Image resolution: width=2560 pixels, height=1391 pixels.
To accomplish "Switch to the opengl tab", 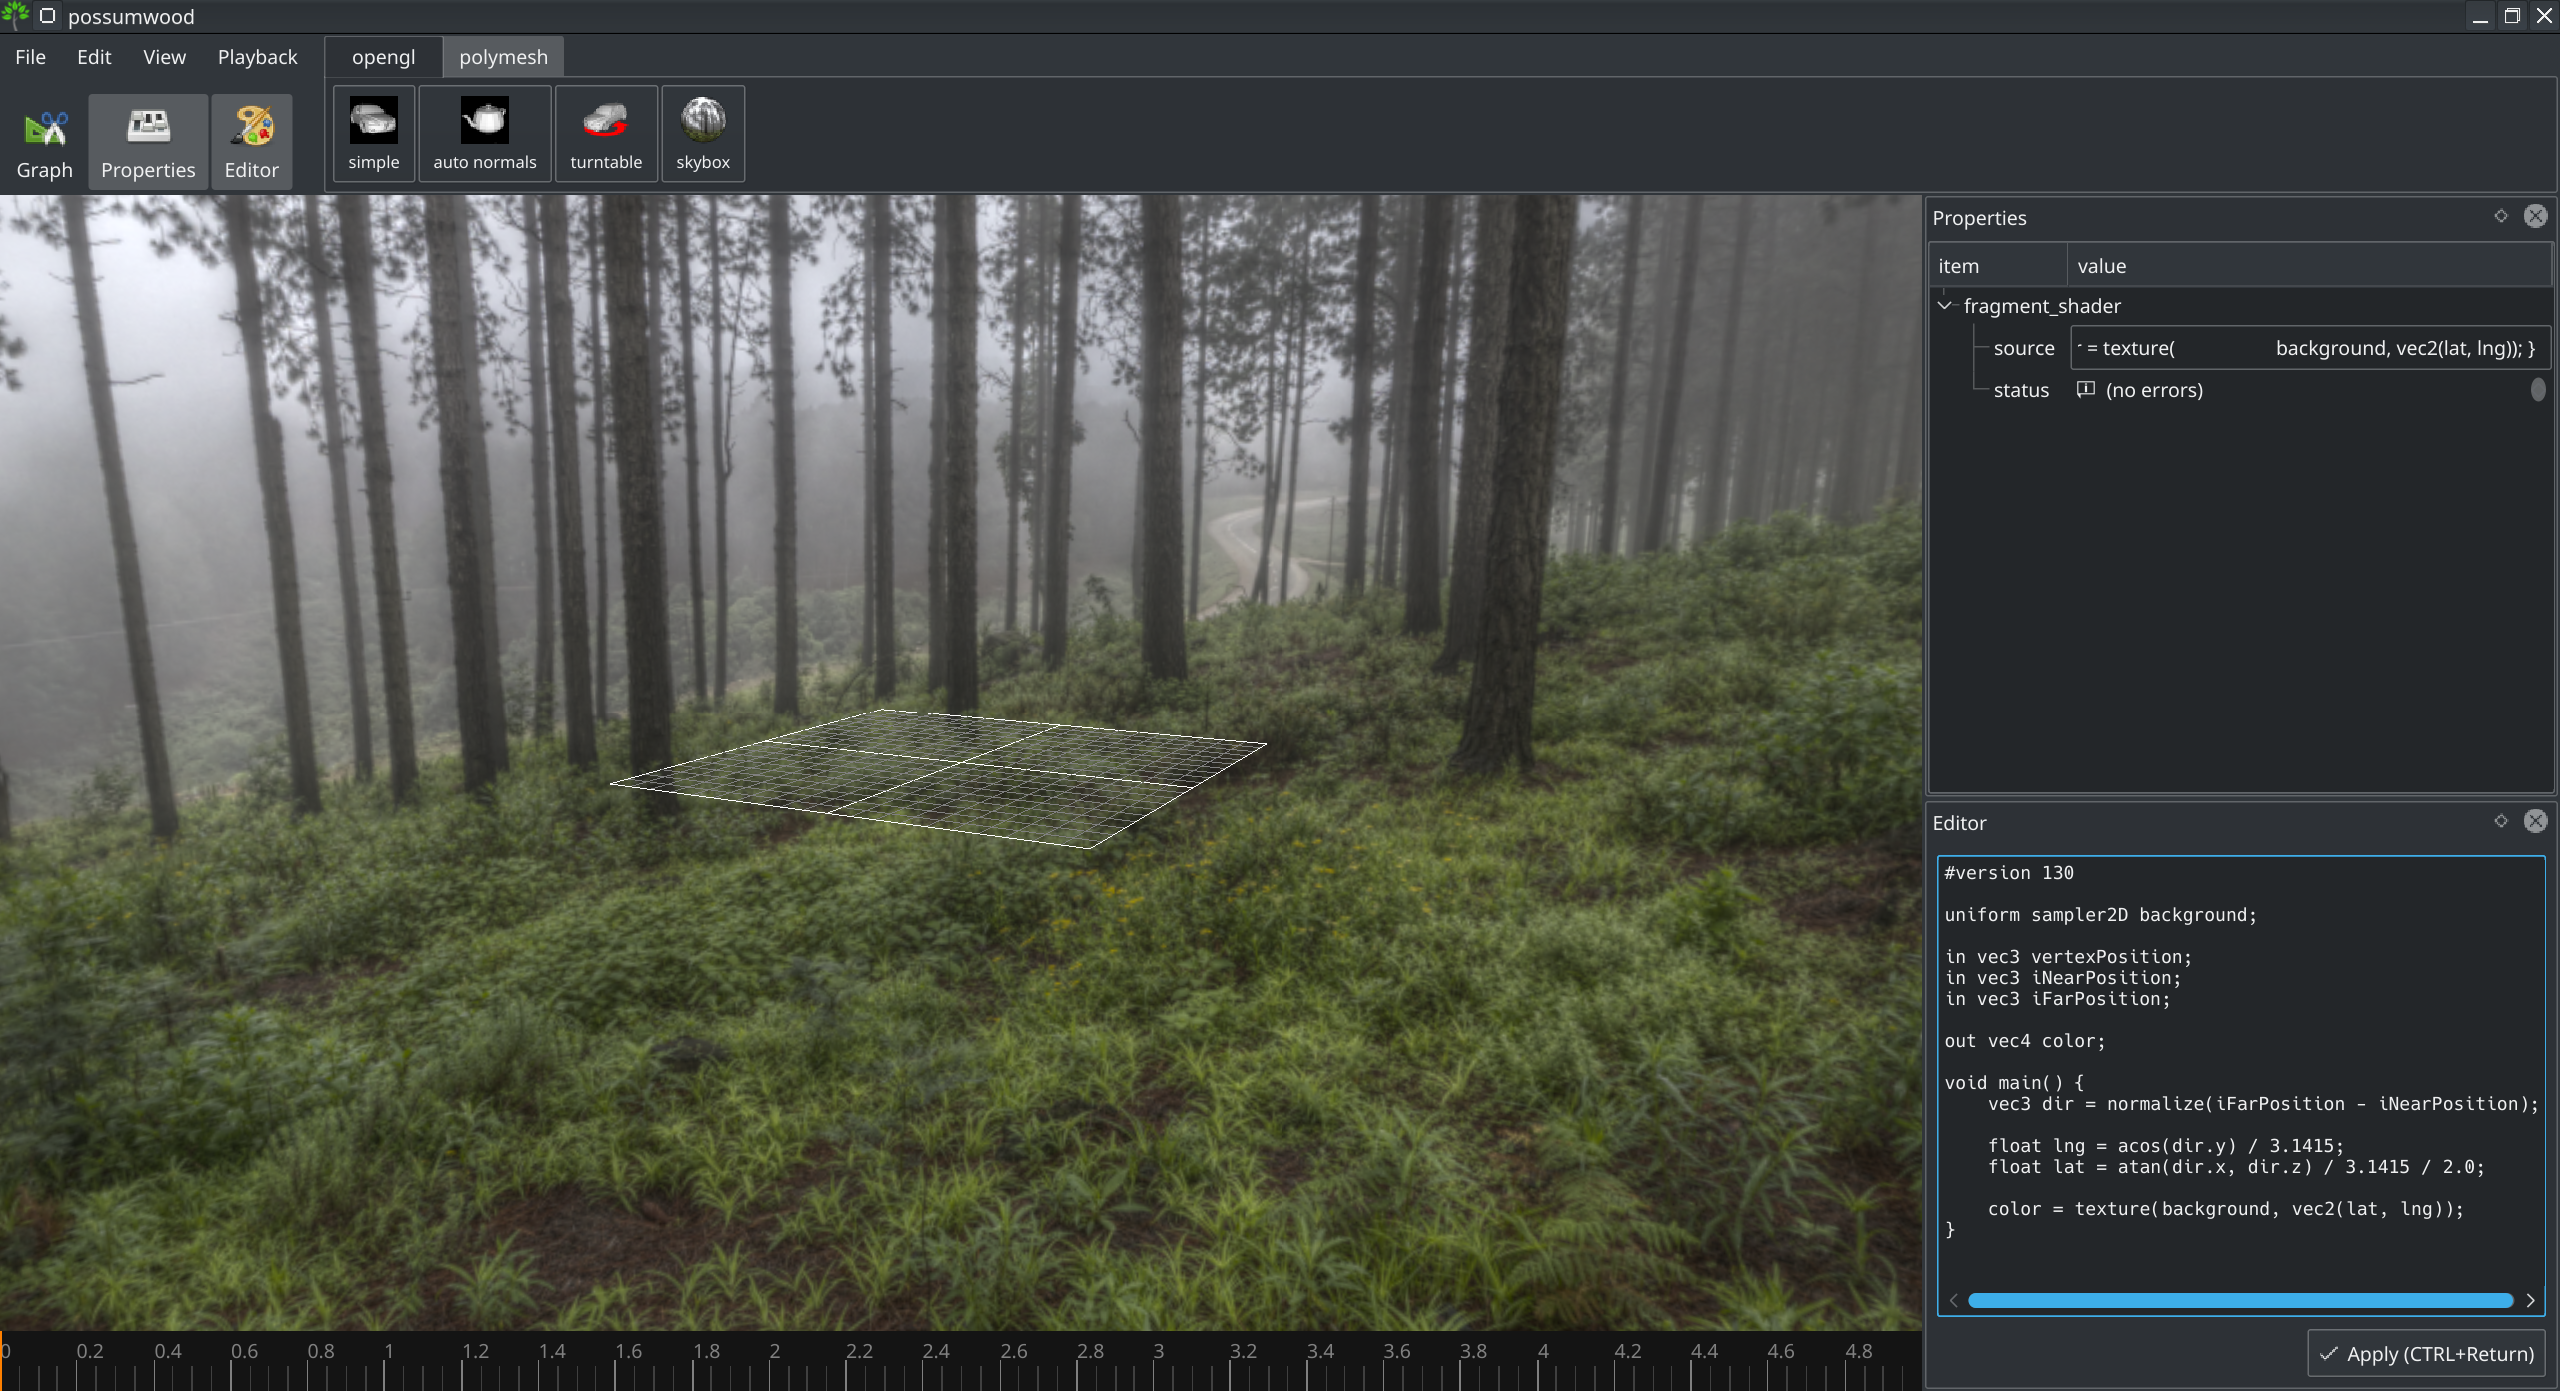I will 383,57.
